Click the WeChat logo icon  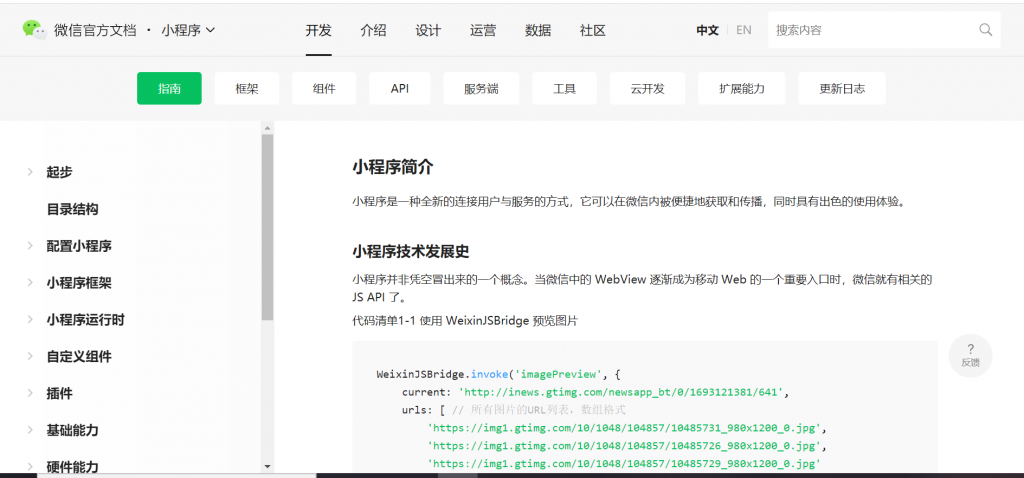(x=35, y=29)
